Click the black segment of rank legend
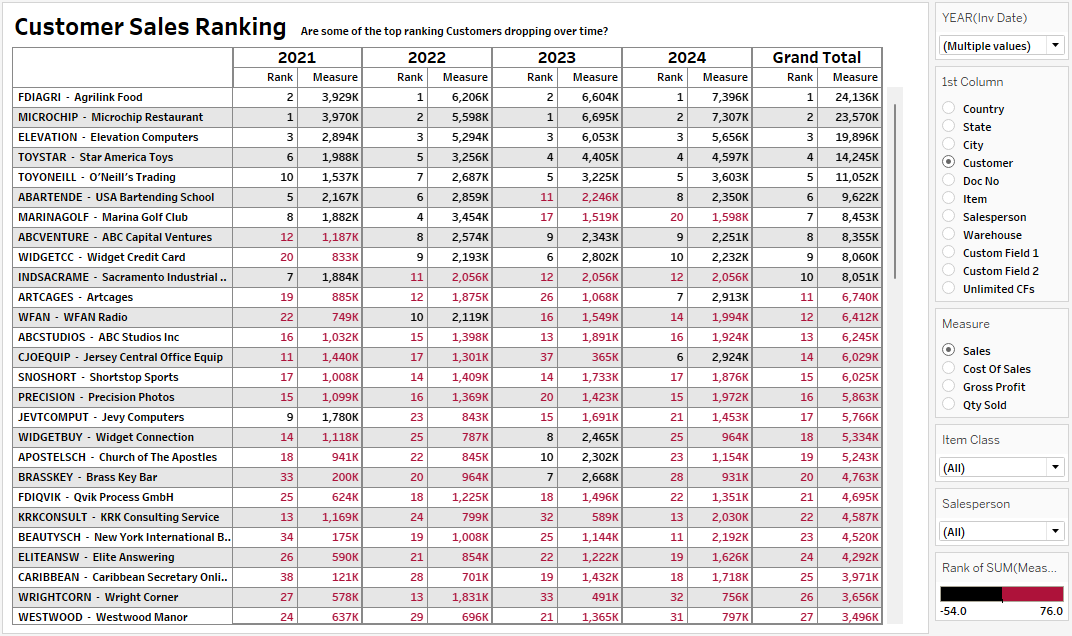 (971, 594)
